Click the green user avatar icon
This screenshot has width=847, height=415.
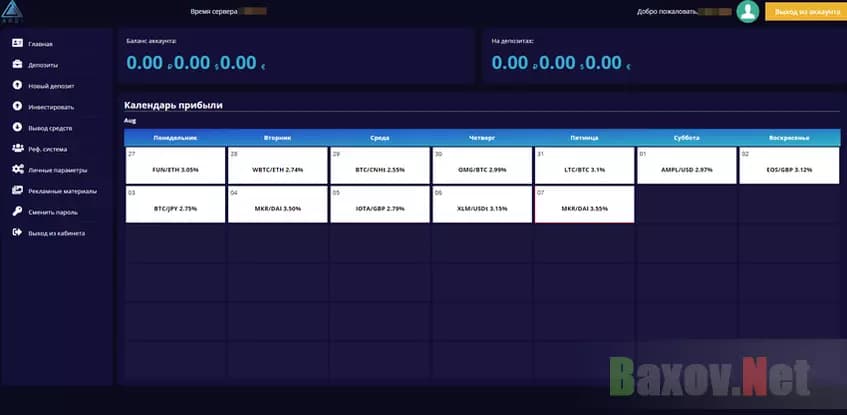pos(747,11)
